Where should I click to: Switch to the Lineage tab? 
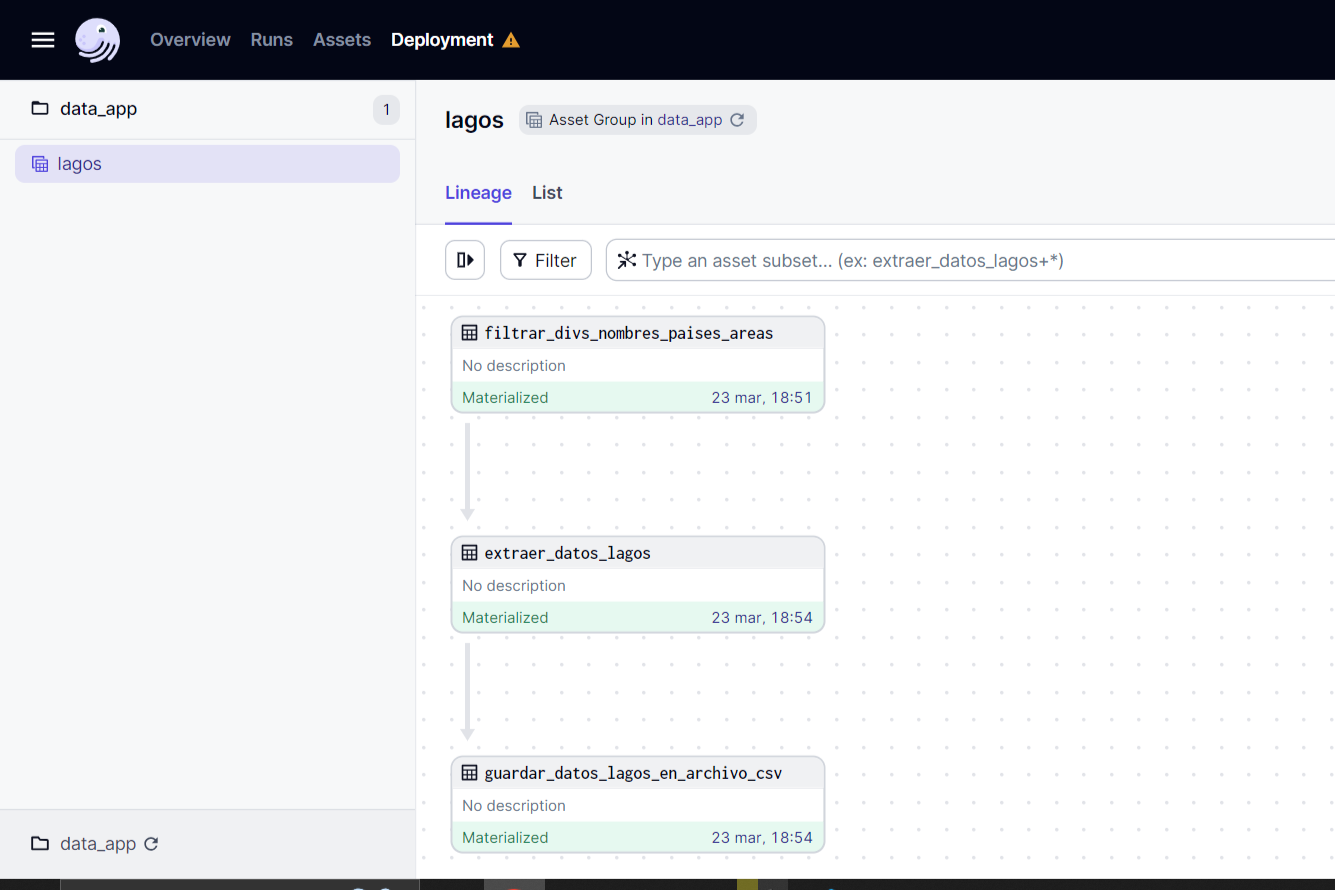coord(478,193)
